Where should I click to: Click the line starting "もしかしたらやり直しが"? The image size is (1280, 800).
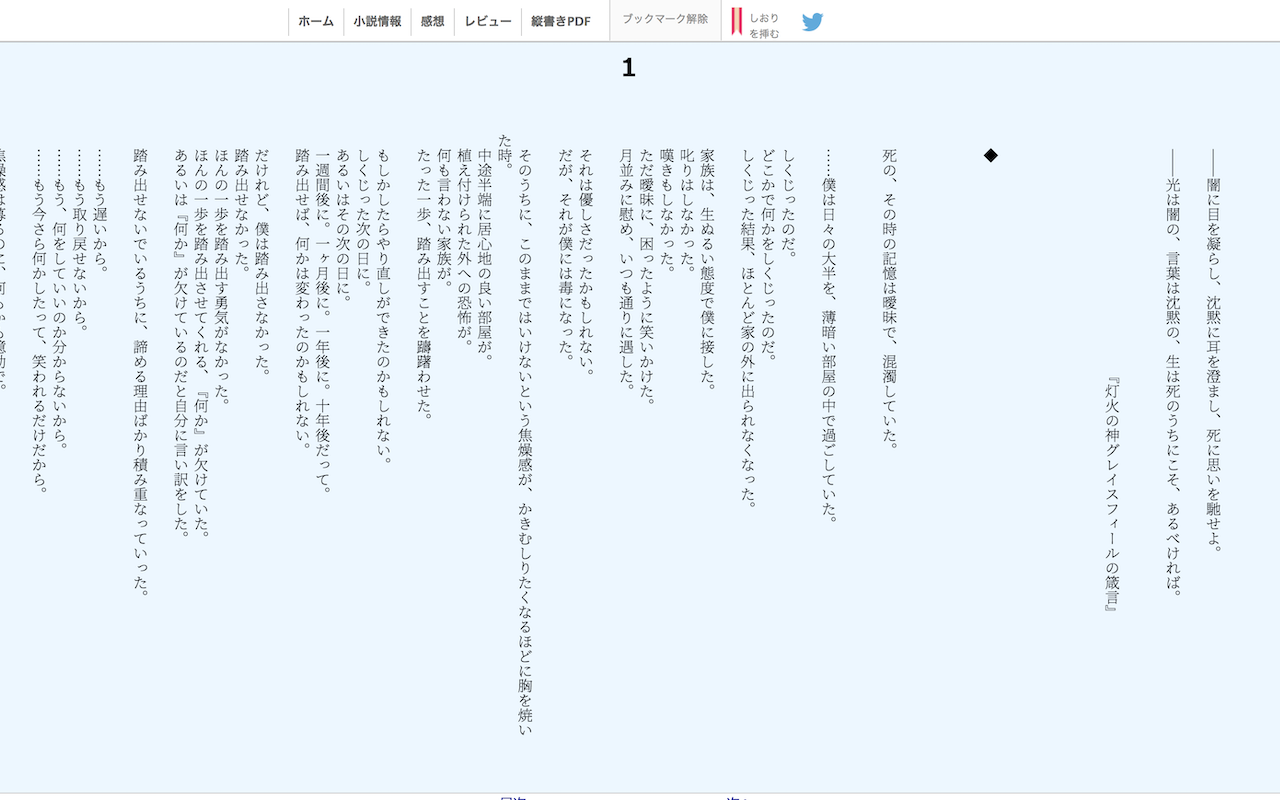383,306
